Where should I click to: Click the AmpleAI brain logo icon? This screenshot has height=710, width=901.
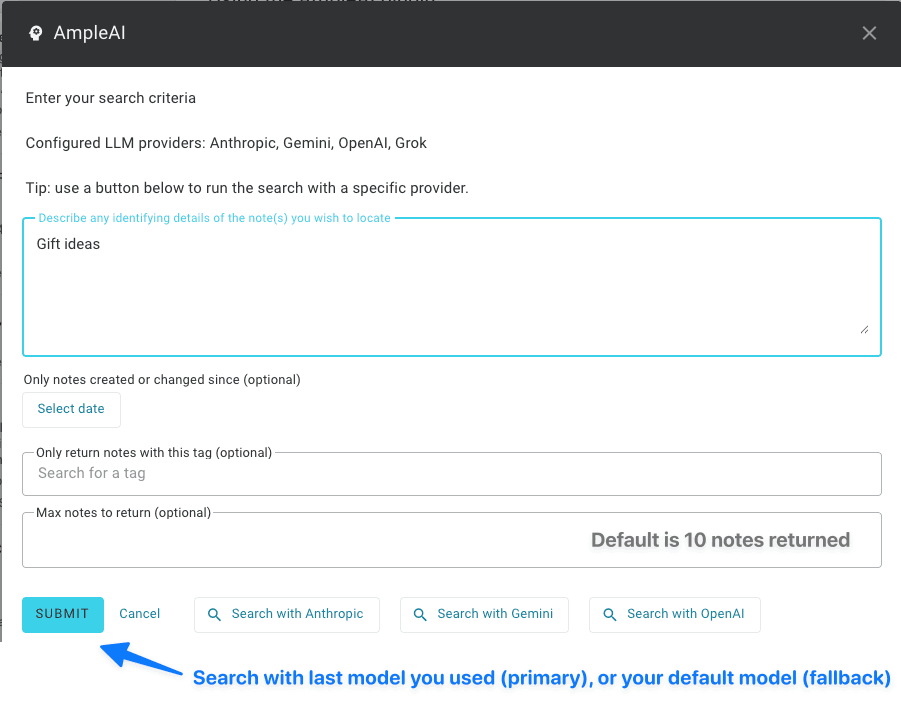(x=35, y=34)
